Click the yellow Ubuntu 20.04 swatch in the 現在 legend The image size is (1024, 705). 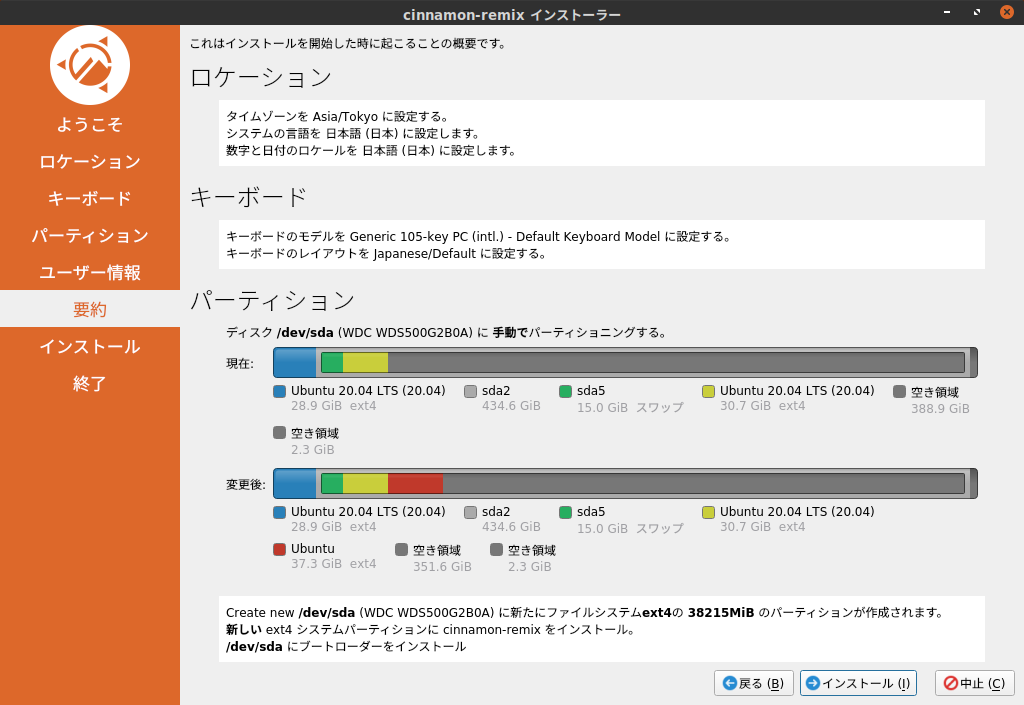tap(709, 392)
